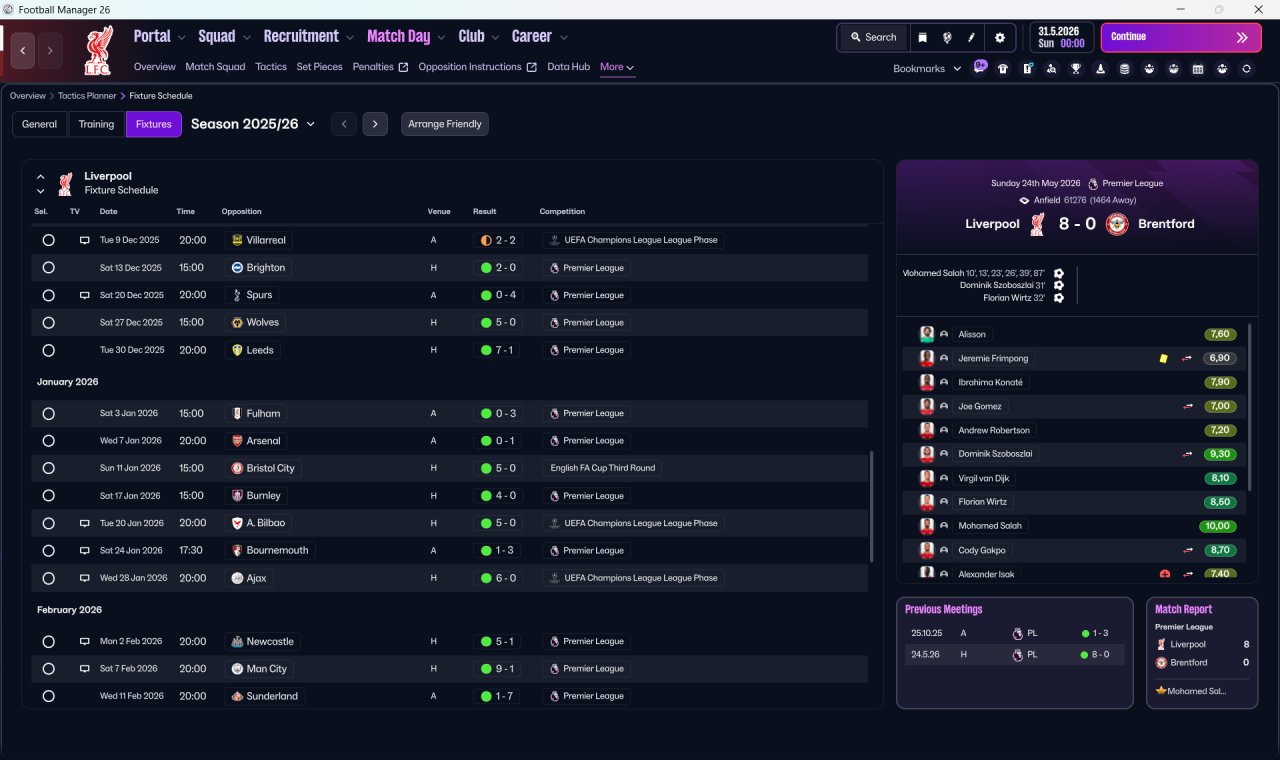The height and width of the screenshot is (760, 1280).
Task: Open the calendar bookmark shortcut
Action: point(1198,69)
